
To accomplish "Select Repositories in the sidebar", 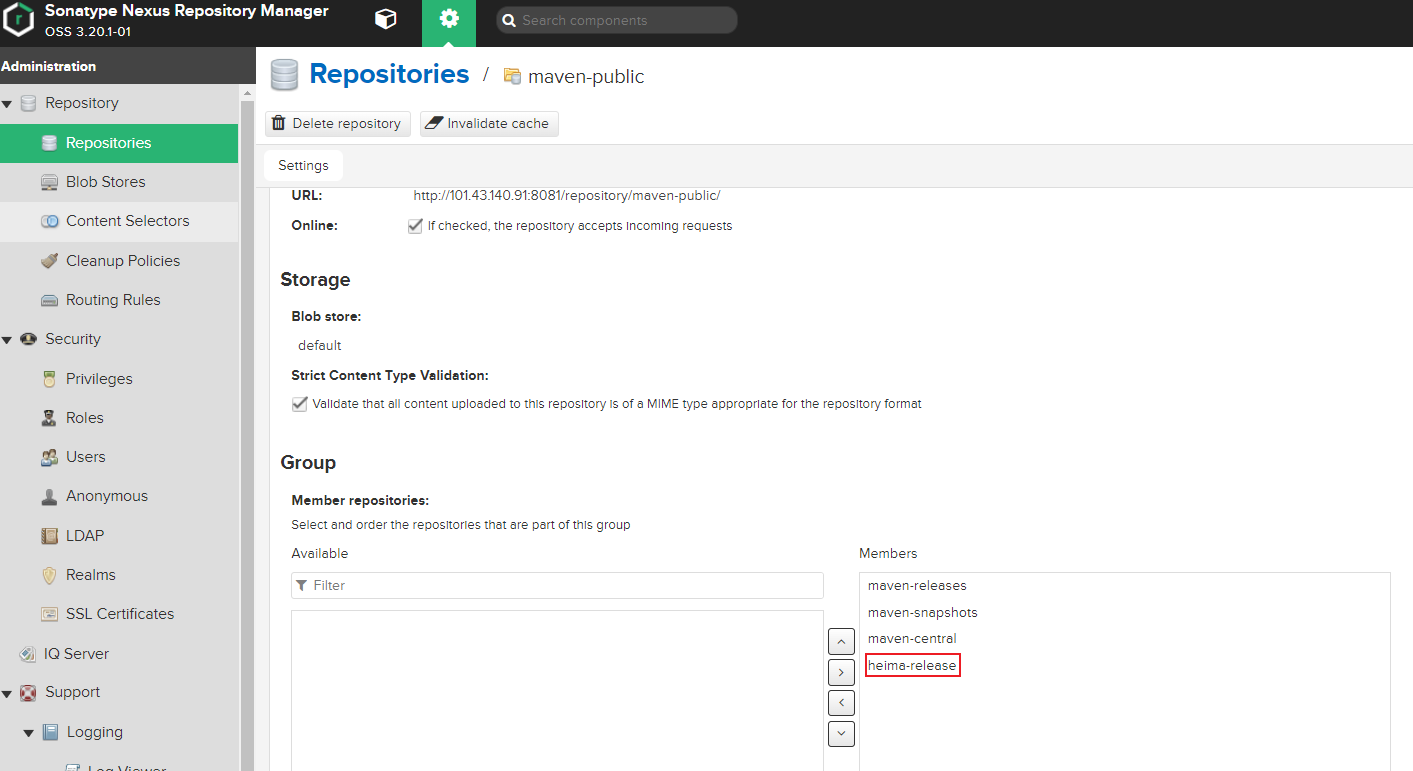I will coord(119,143).
